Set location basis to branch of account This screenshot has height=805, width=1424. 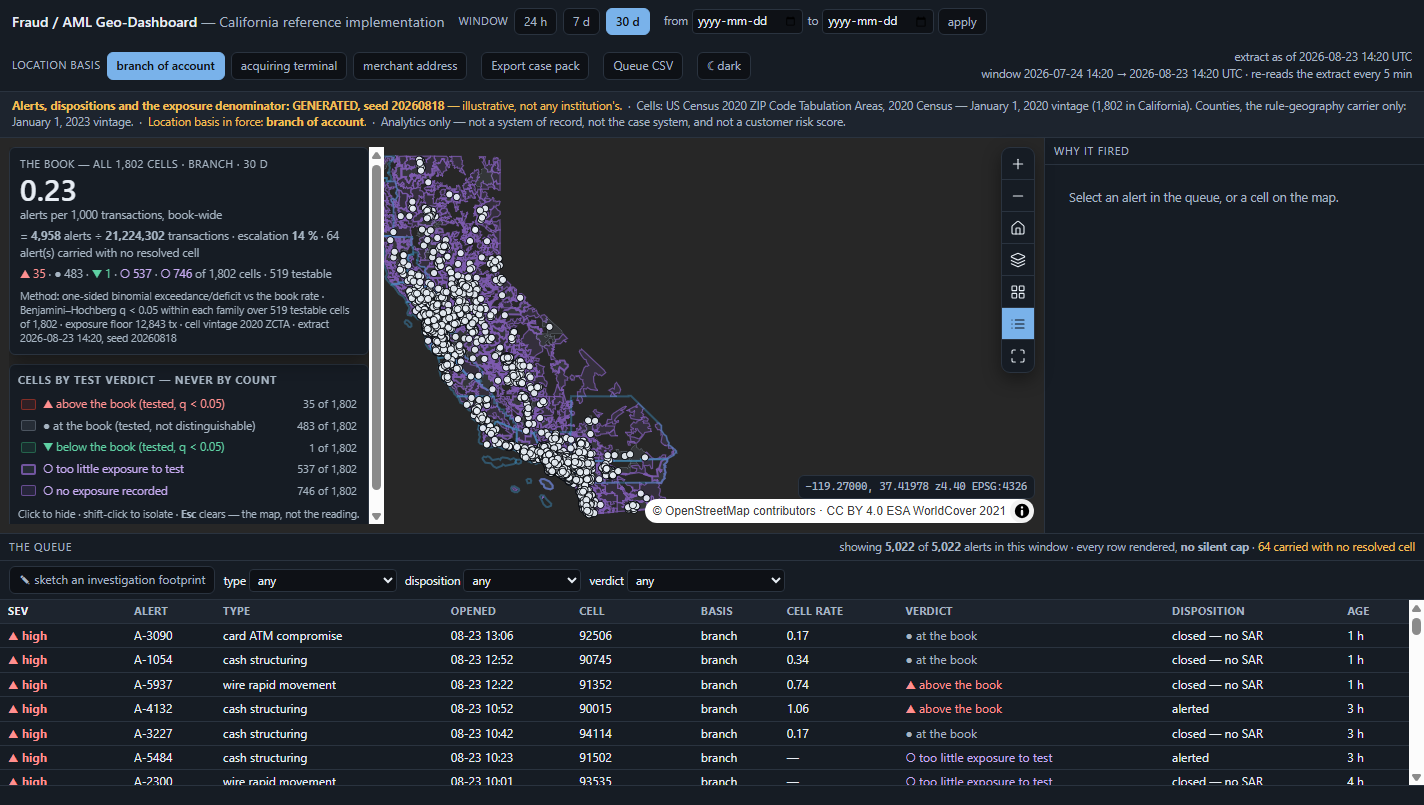click(166, 66)
